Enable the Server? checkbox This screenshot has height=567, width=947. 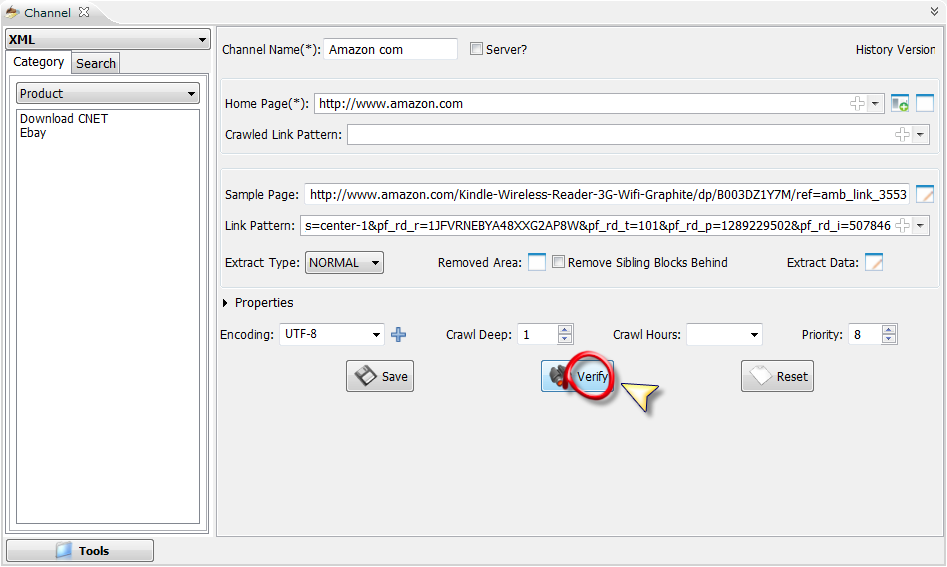(x=476, y=49)
